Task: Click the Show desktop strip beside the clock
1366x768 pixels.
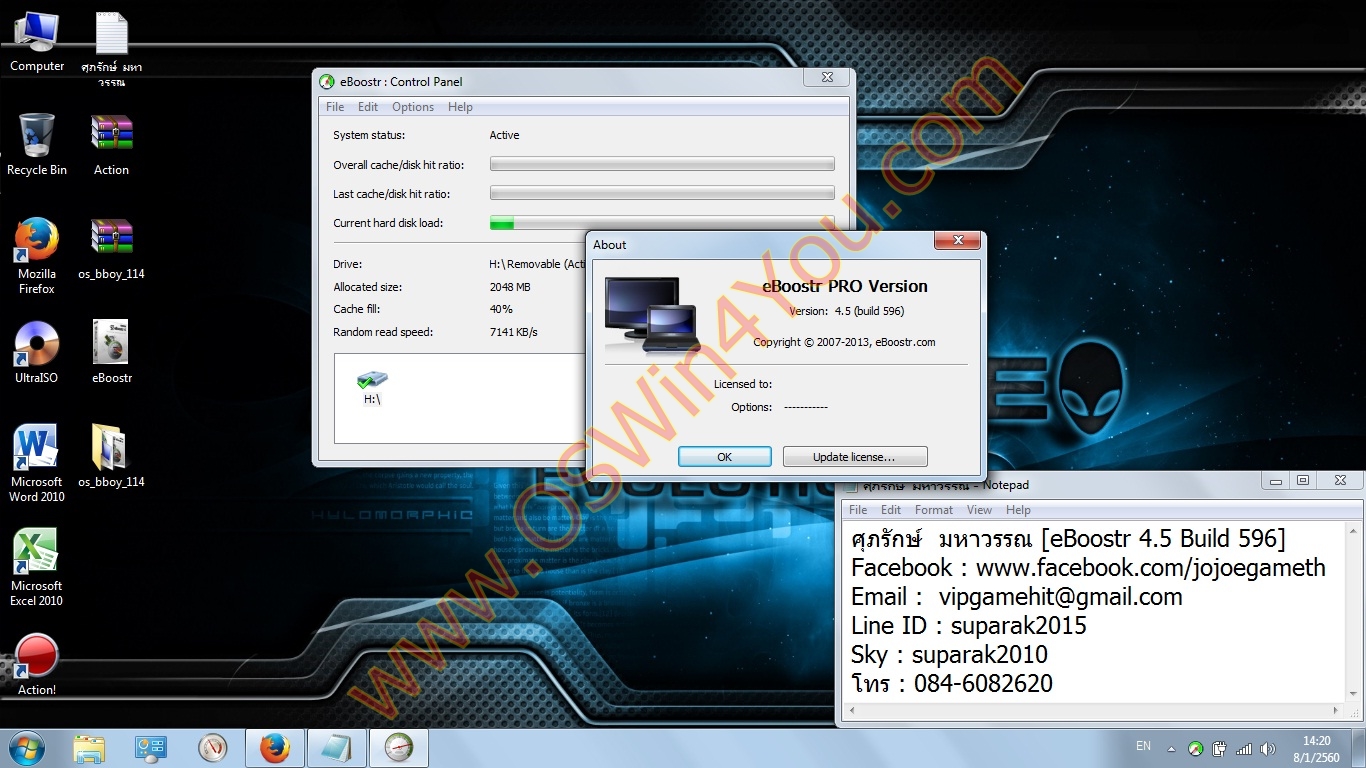Action: click(1358, 748)
